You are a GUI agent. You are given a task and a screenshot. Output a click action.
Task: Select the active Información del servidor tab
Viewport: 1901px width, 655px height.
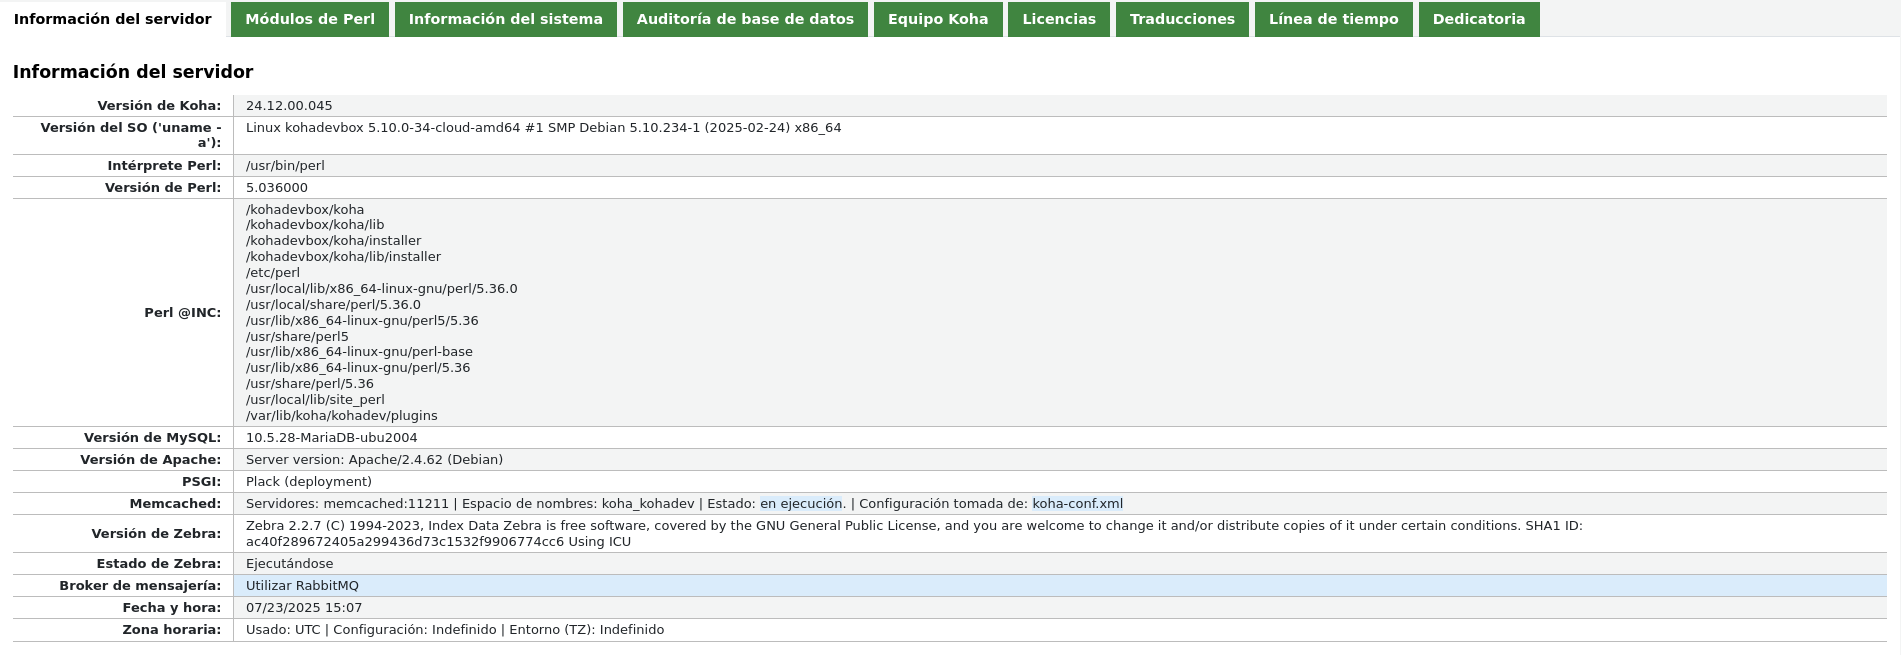click(x=113, y=19)
